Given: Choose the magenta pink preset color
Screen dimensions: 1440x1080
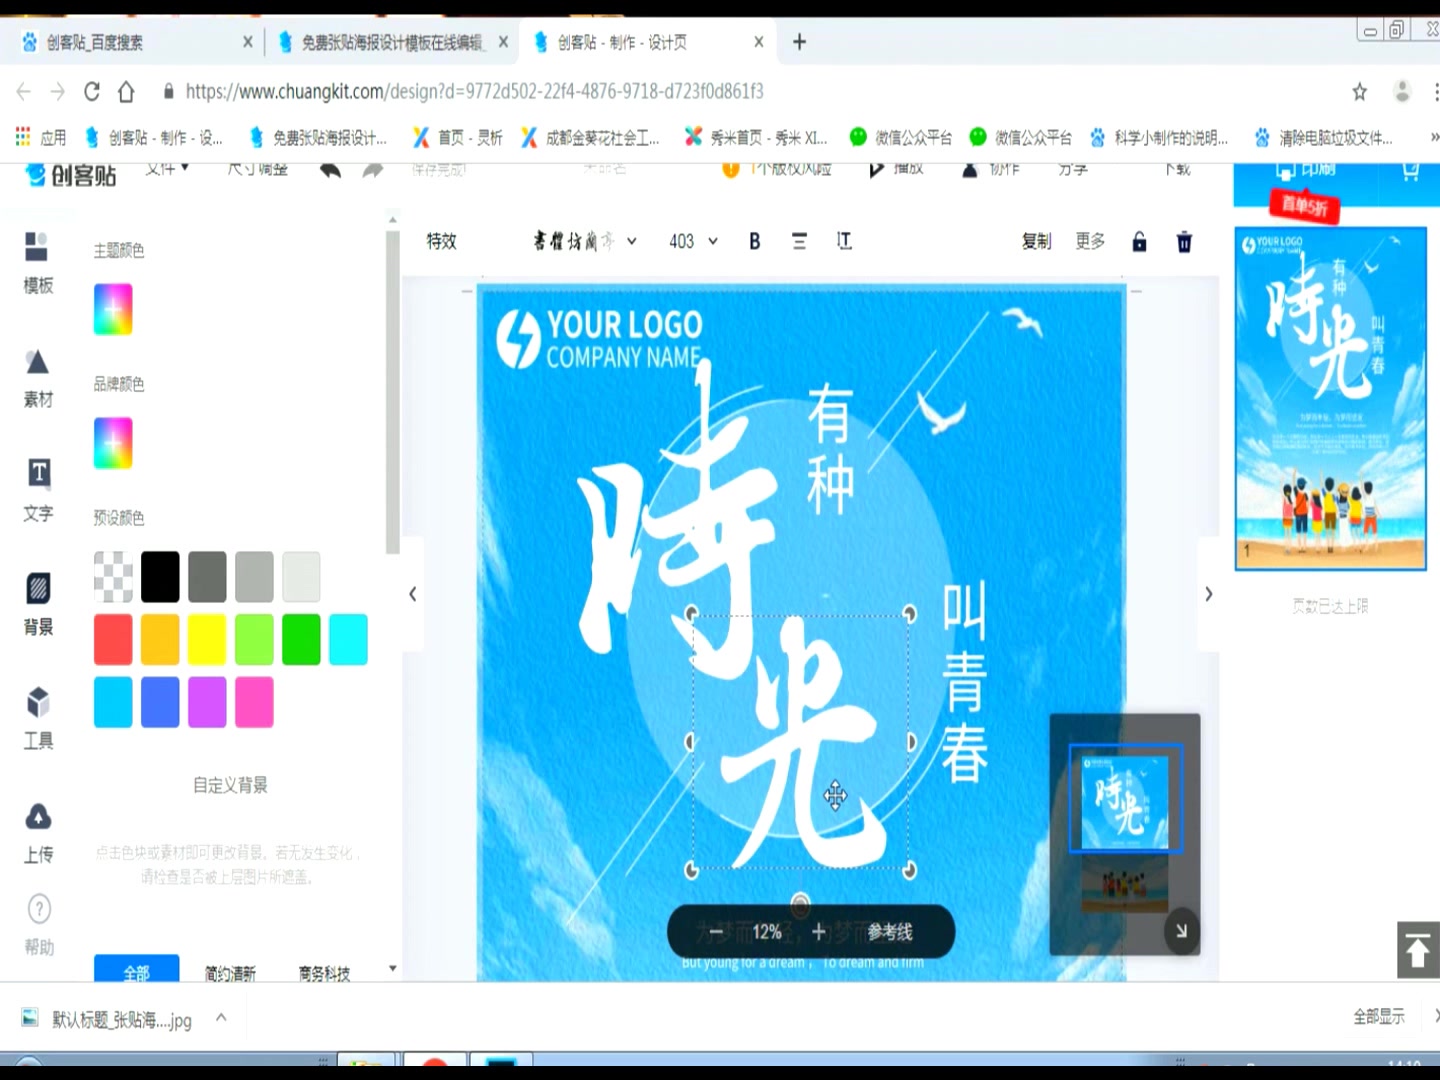Looking at the screenshot, I should tap(254, 702).
